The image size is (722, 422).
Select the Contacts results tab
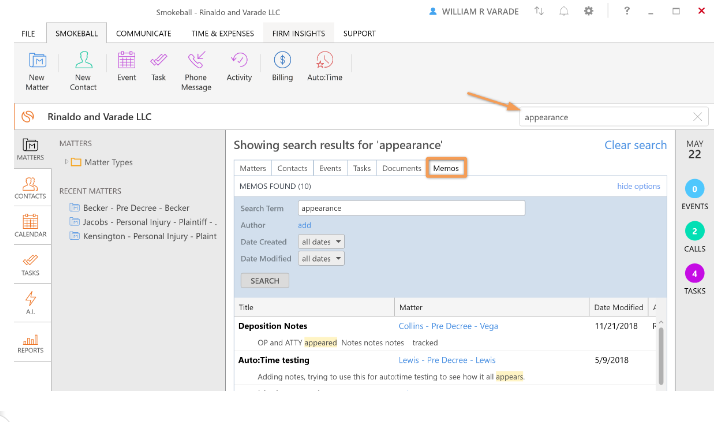click(x=292, y=168)
